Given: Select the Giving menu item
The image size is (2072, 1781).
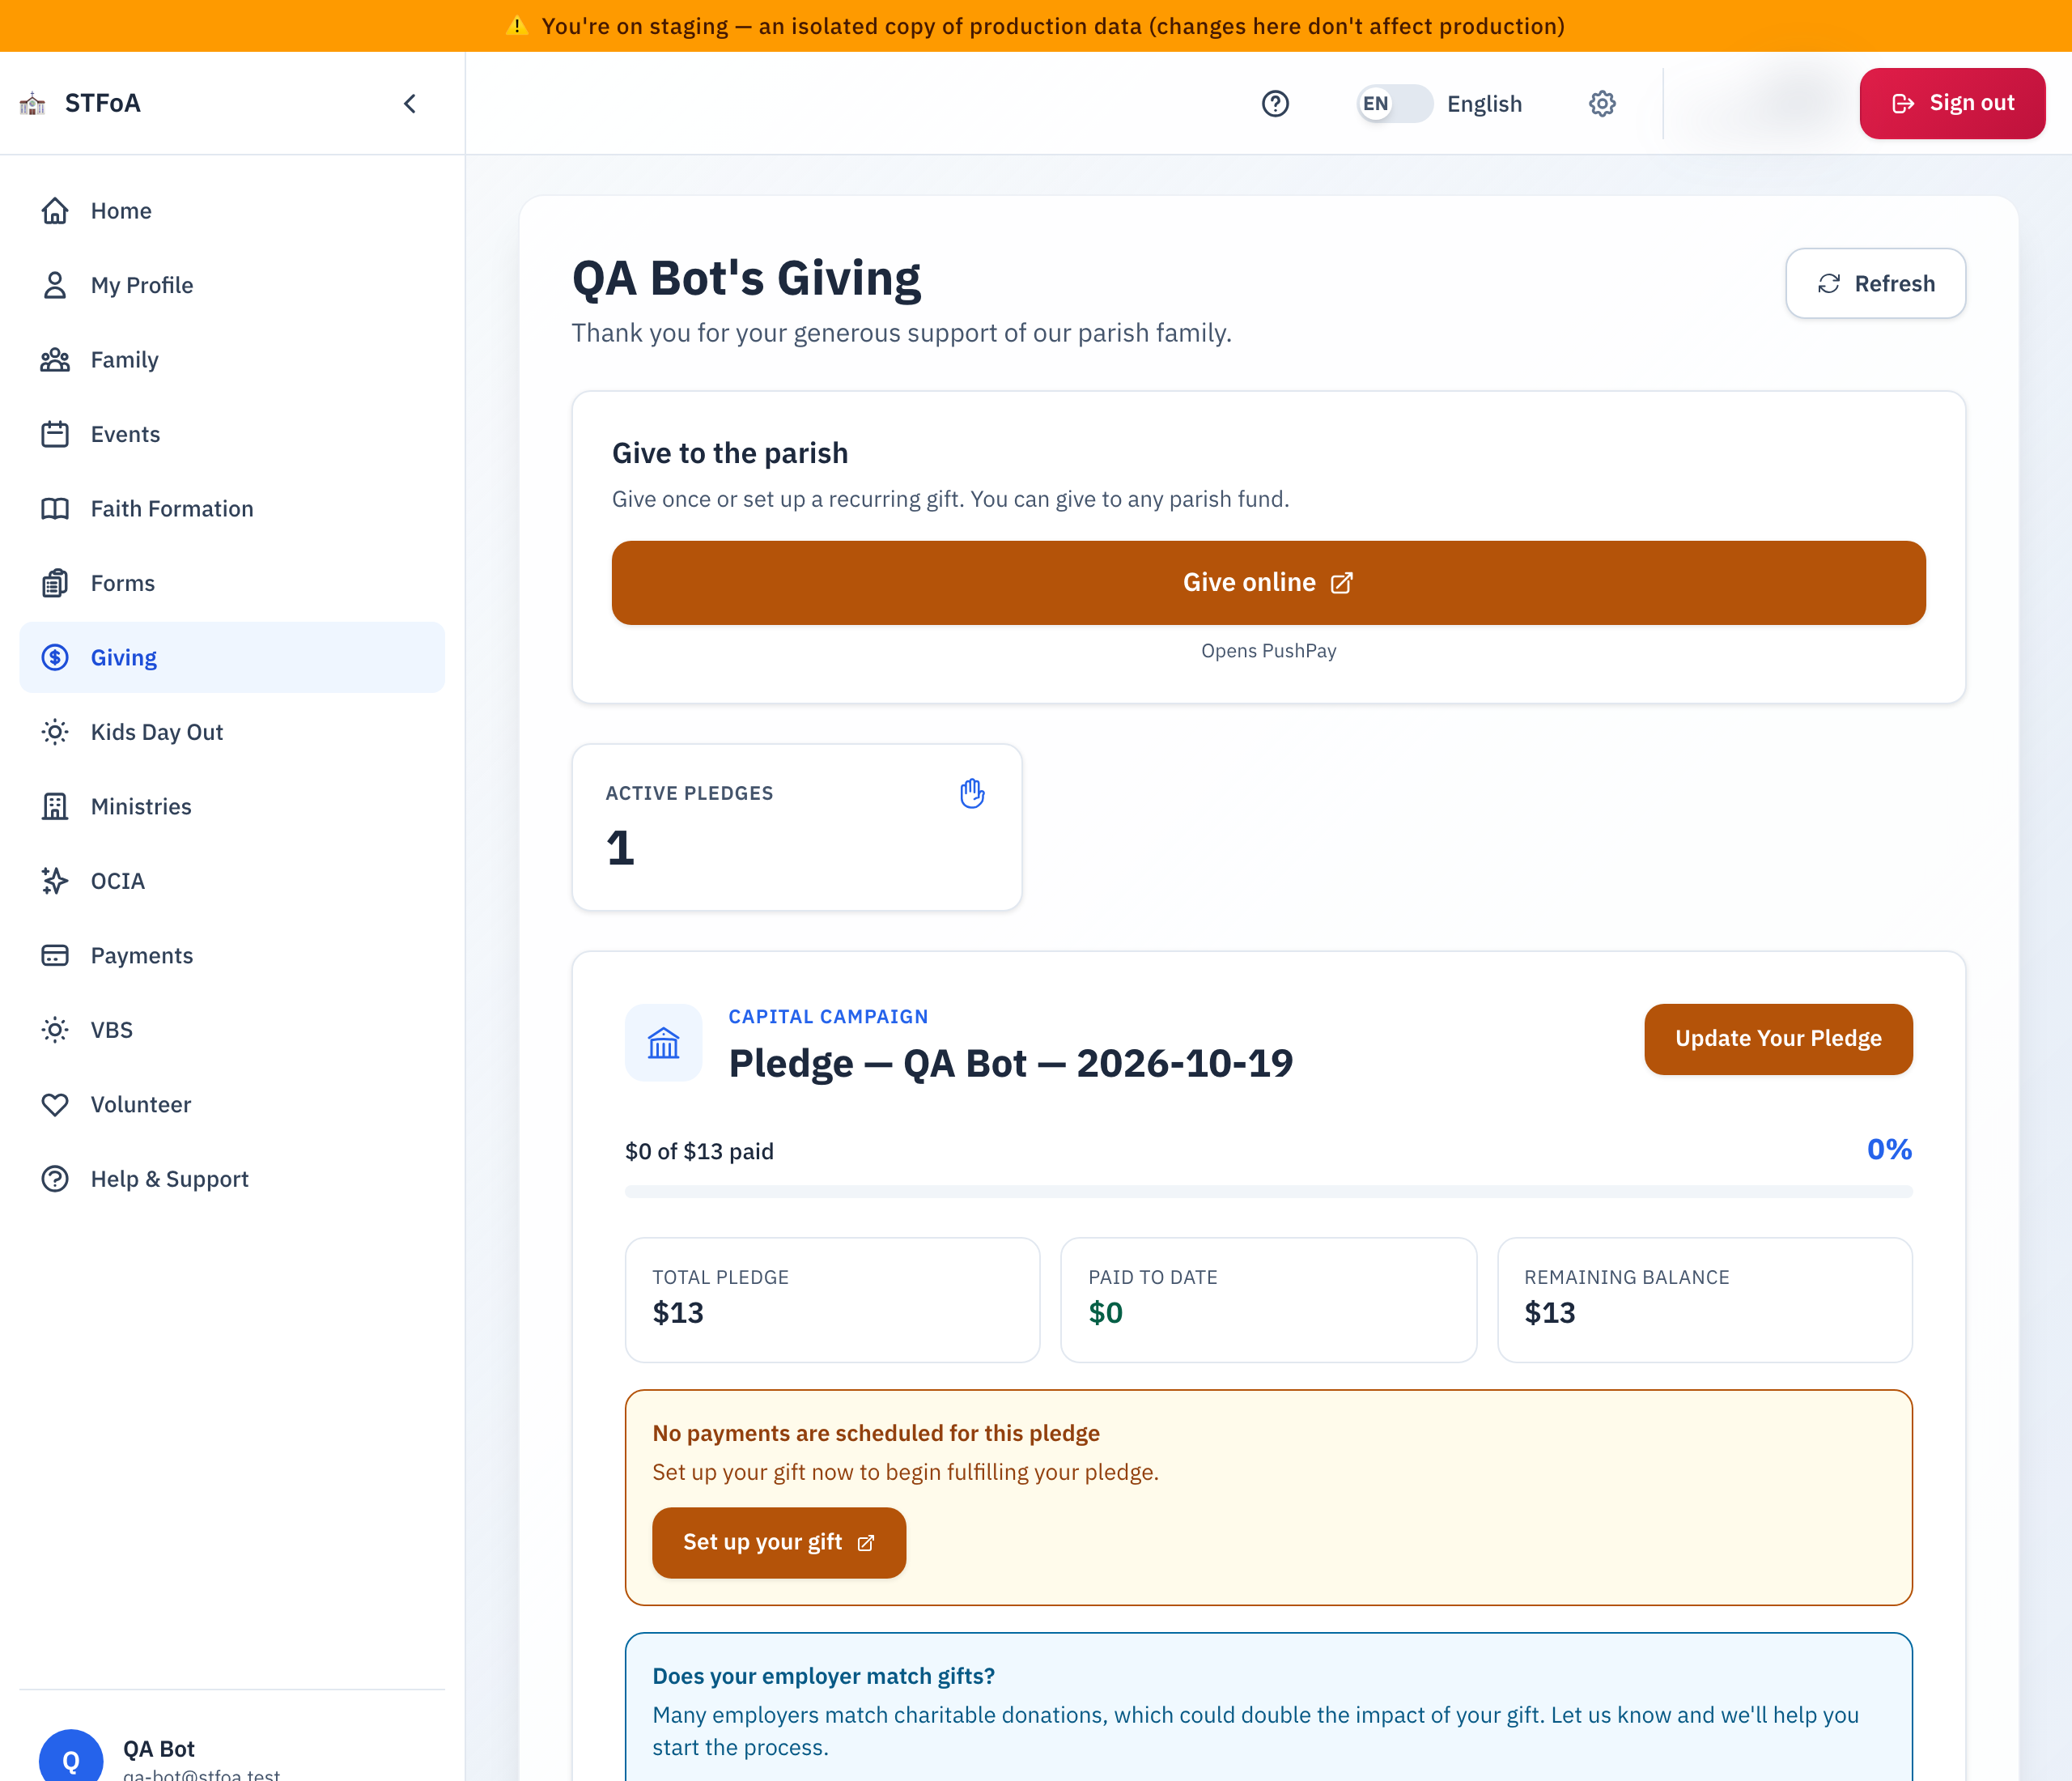Looking at the screenshot, I should tap(232, 658).
